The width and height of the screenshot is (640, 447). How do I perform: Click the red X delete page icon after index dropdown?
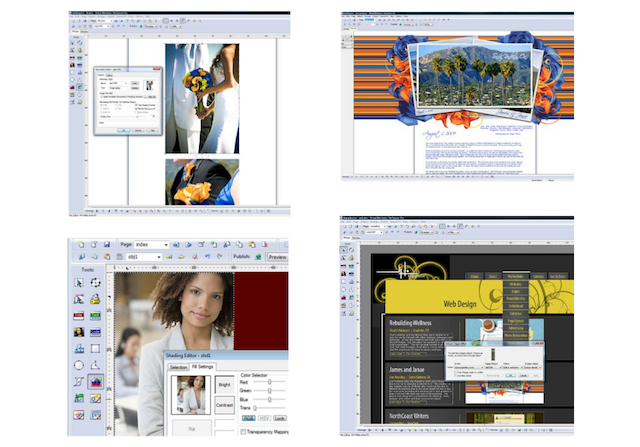[x=265, y=245]
